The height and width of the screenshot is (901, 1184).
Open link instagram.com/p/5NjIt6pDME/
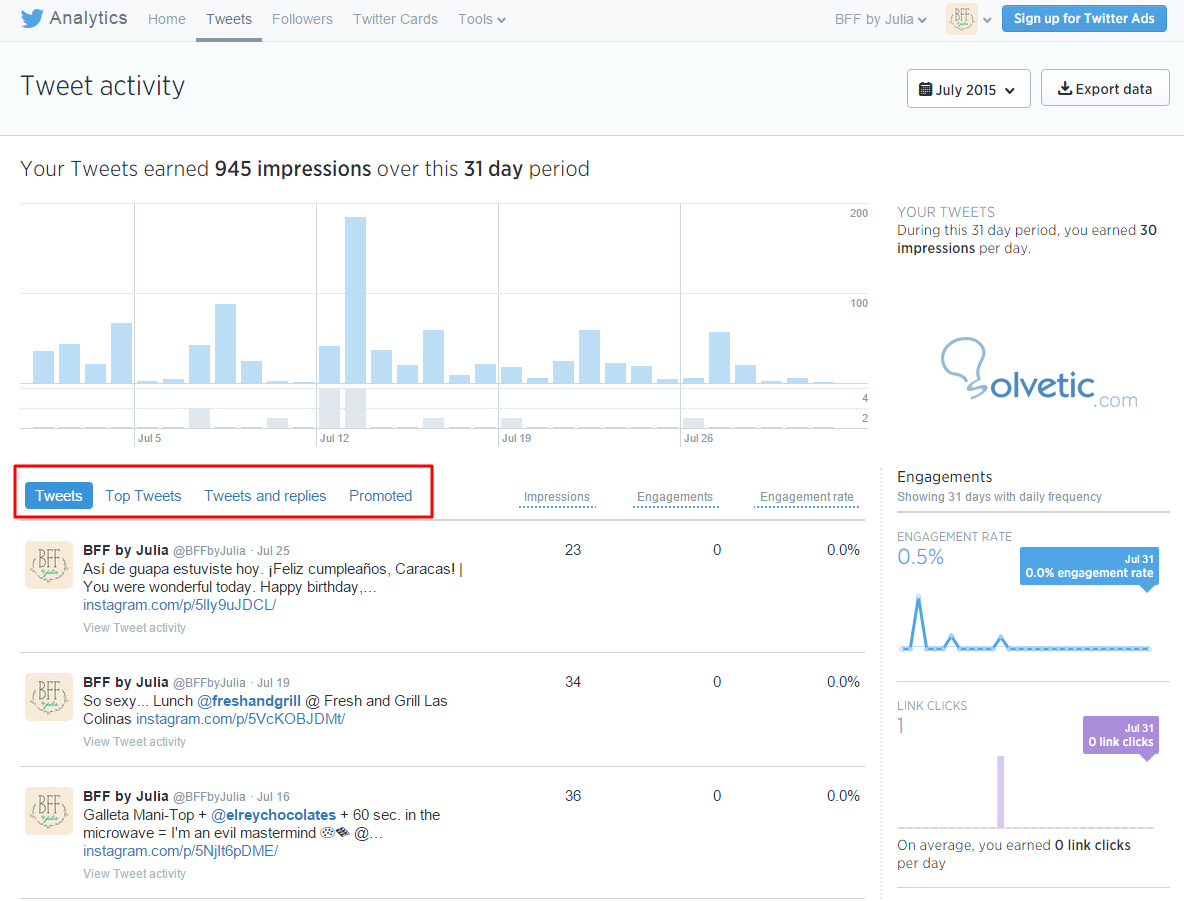[180, 851]
